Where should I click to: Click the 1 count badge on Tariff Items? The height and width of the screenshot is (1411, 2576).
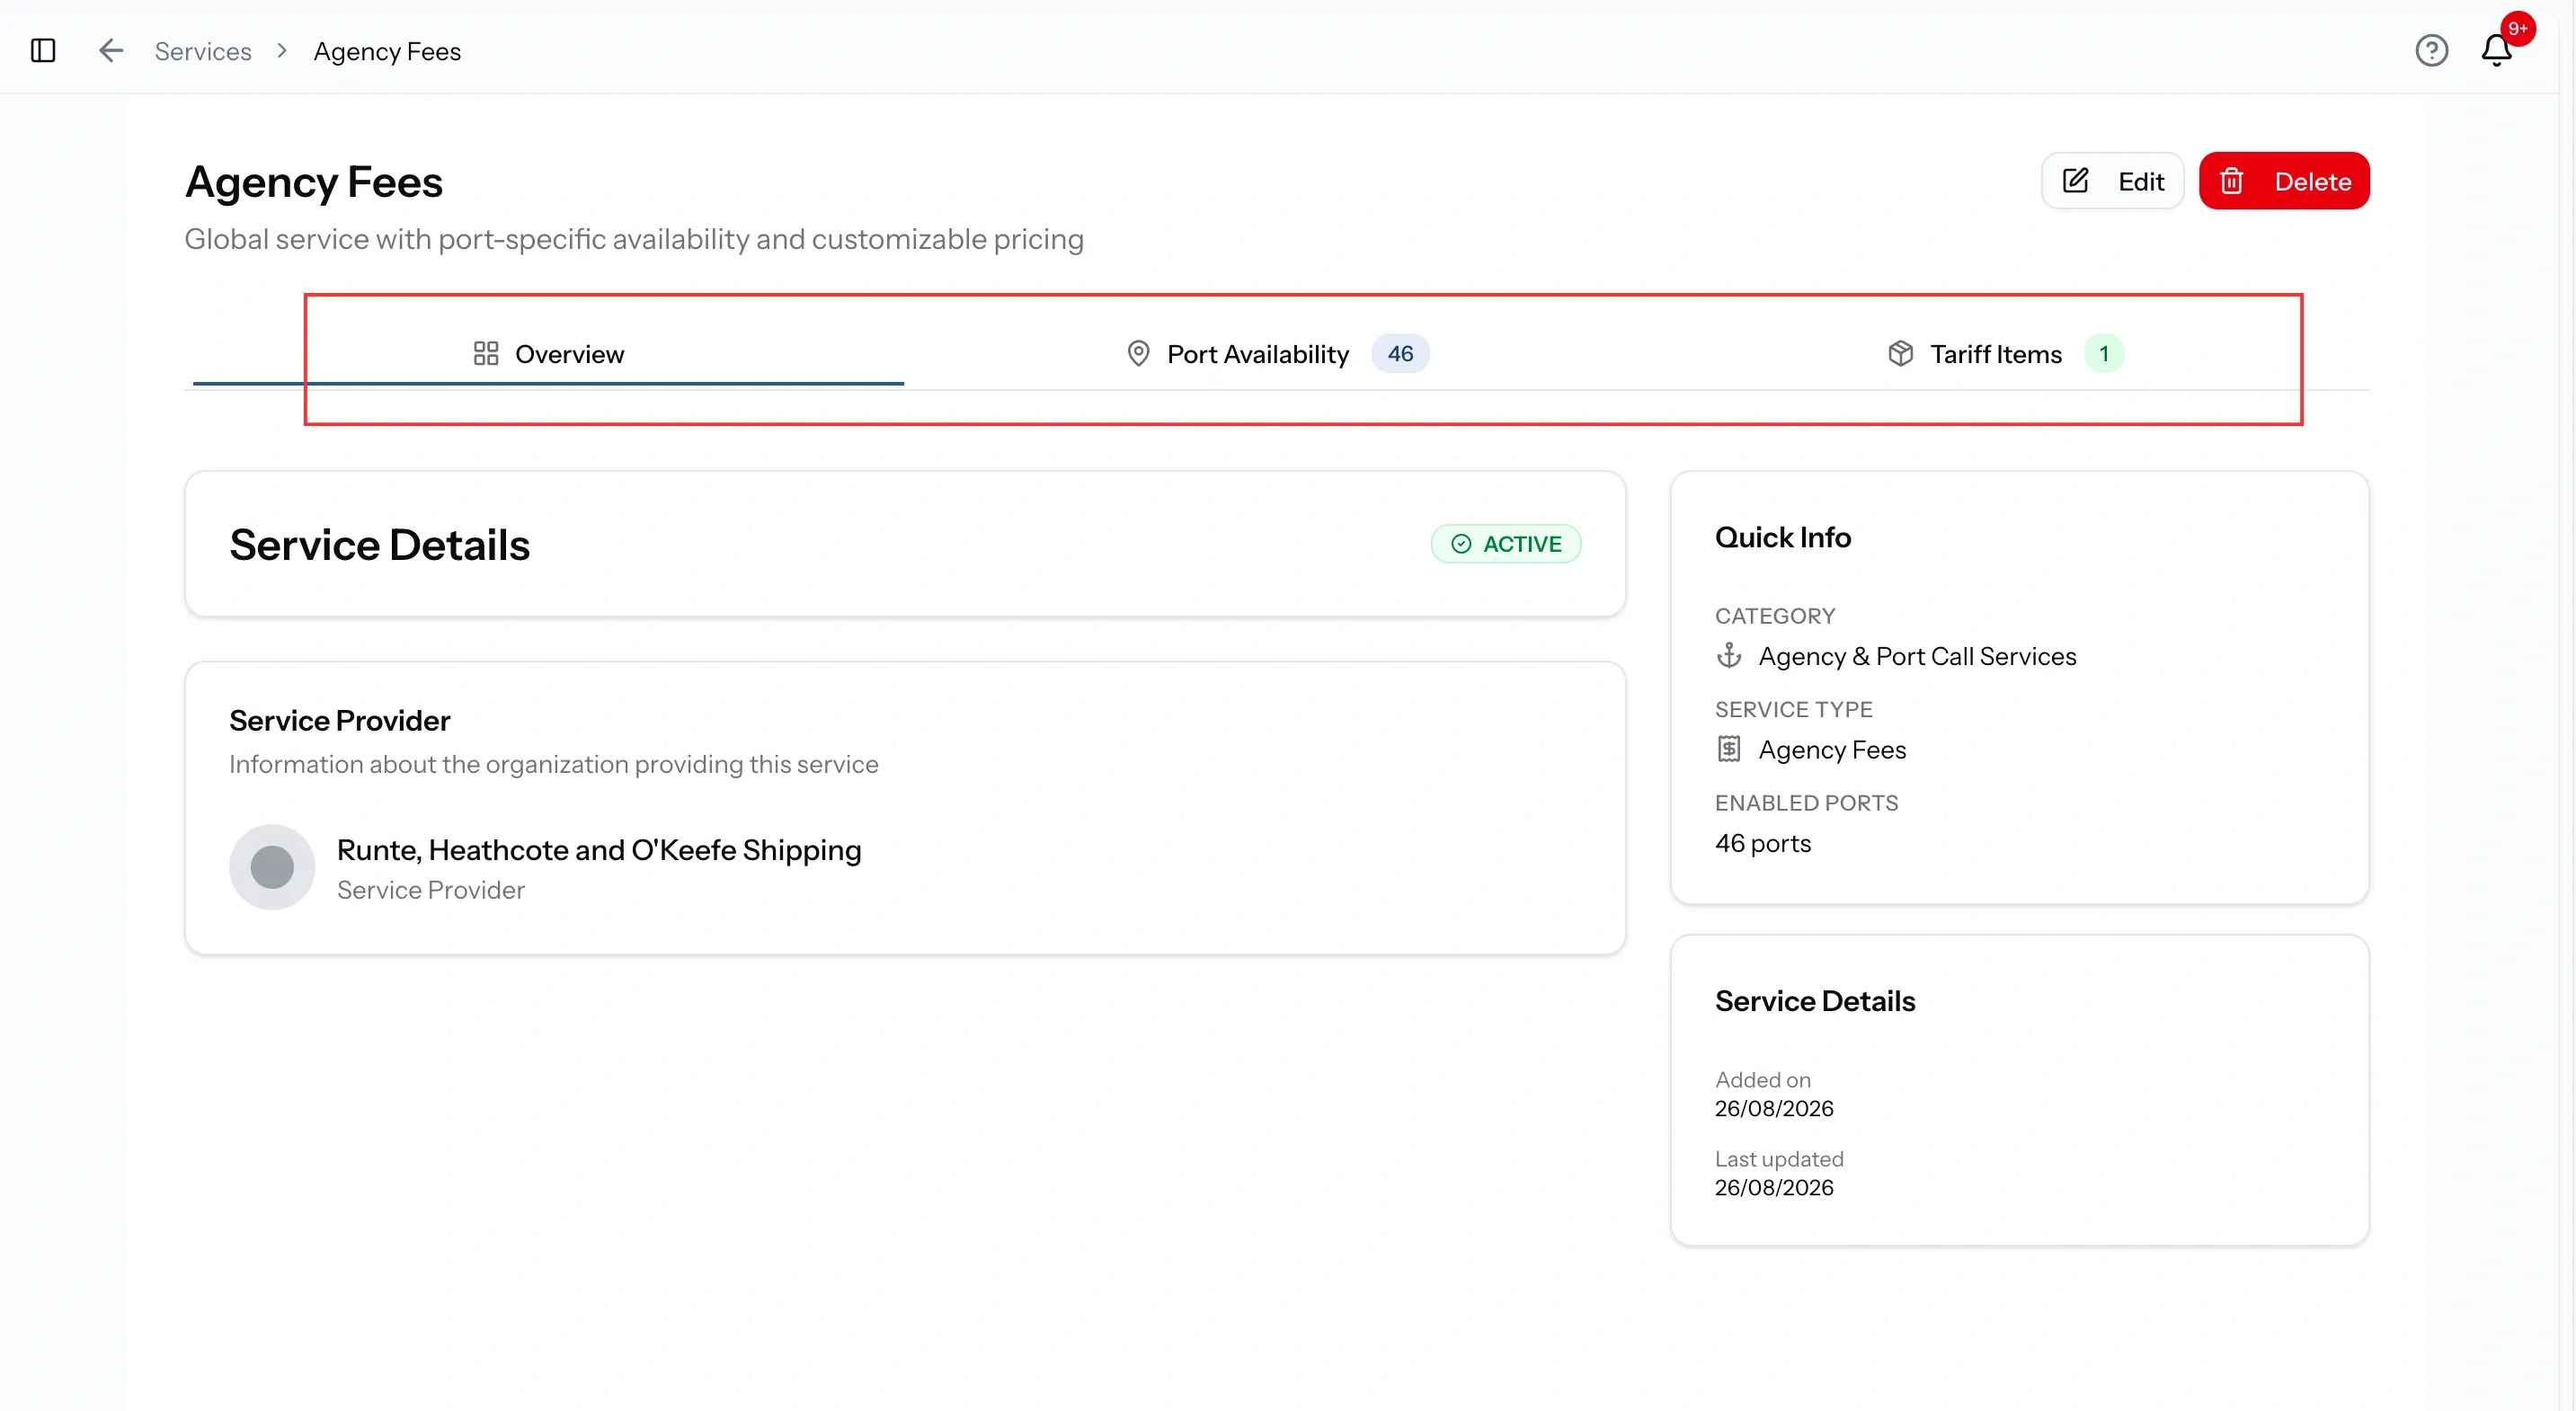tap(2104, 354)
